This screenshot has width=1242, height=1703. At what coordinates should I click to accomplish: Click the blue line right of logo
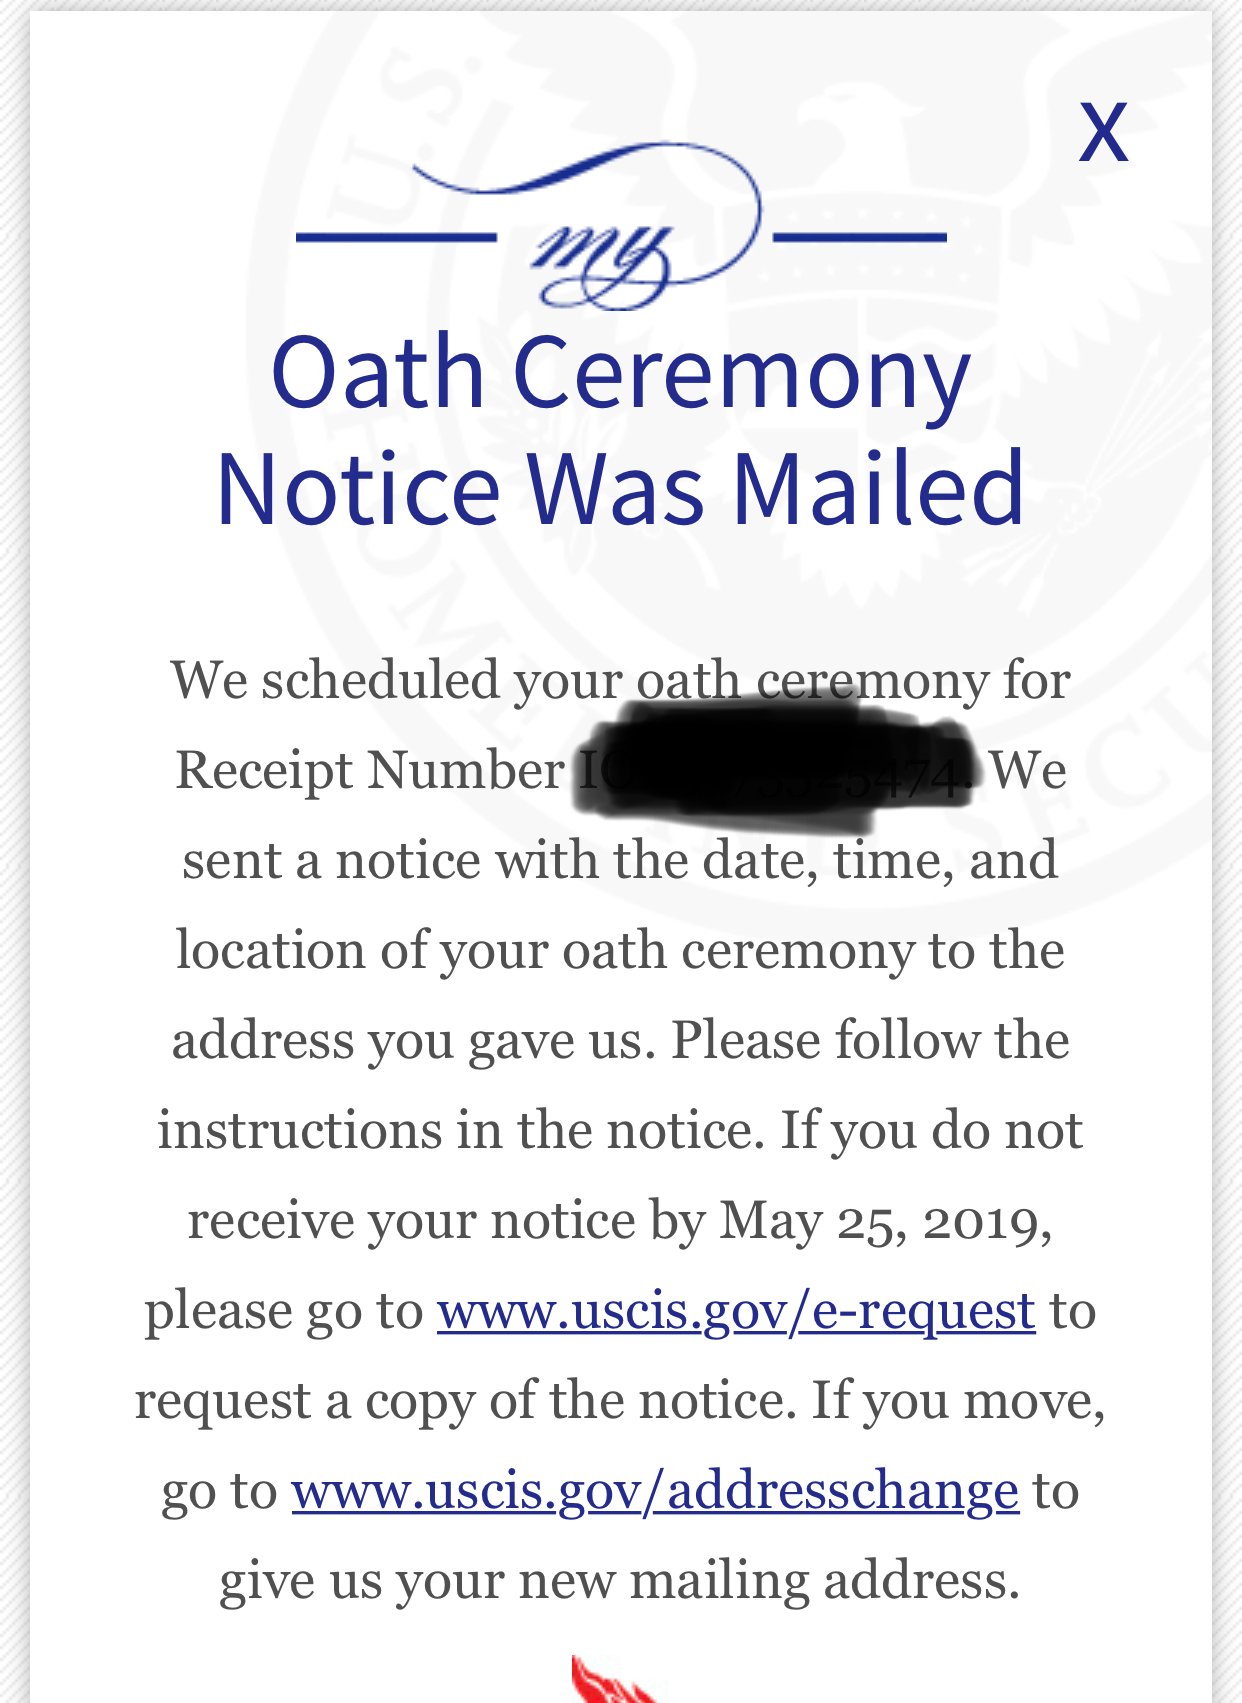[x=860, y=237]
